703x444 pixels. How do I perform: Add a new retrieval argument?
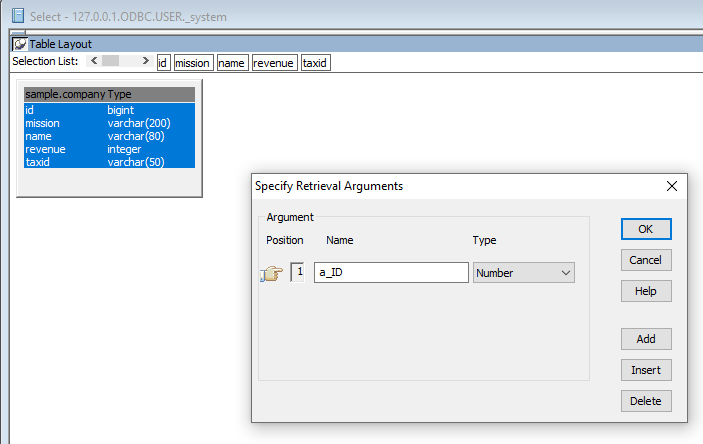(645, 339)
